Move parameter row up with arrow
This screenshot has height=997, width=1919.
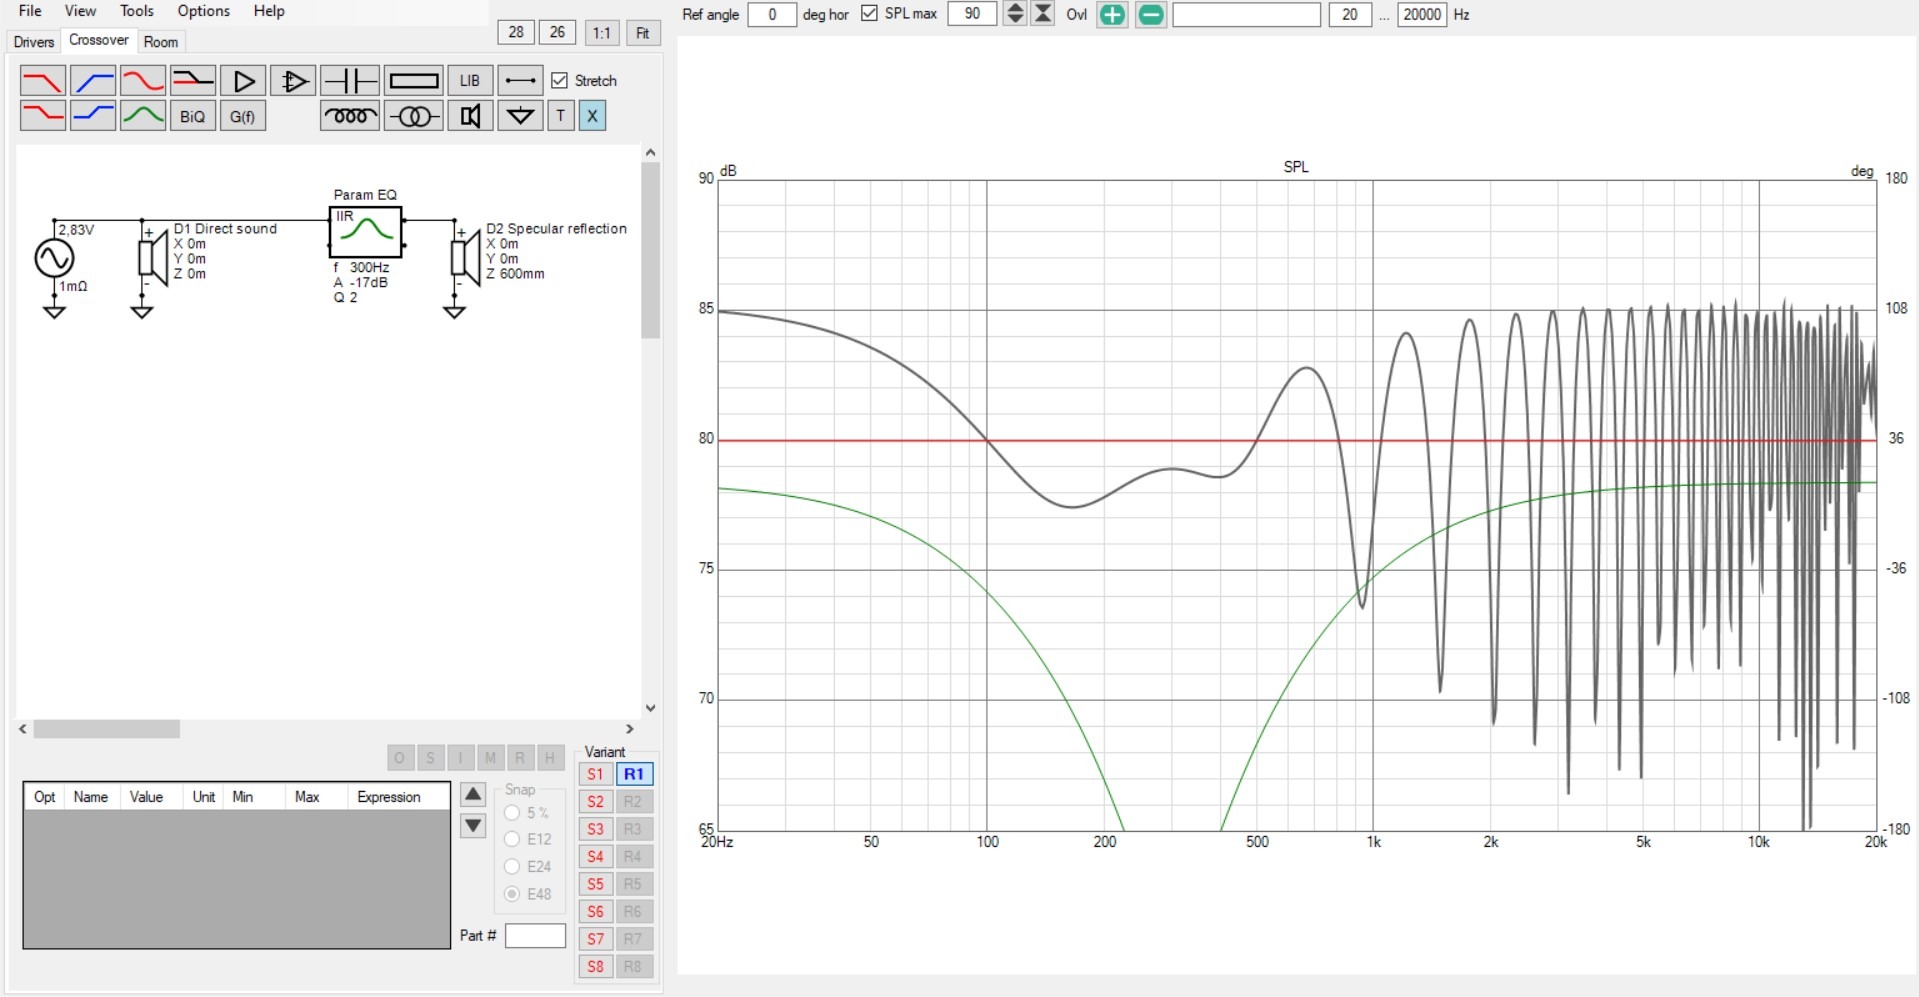coord(473,795)
